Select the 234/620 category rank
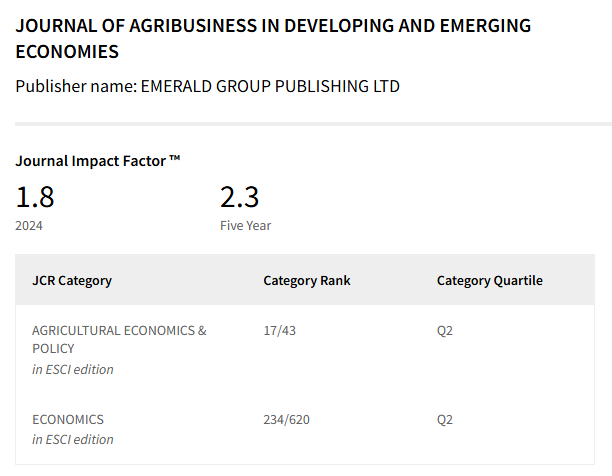 (x=286, y=419)
